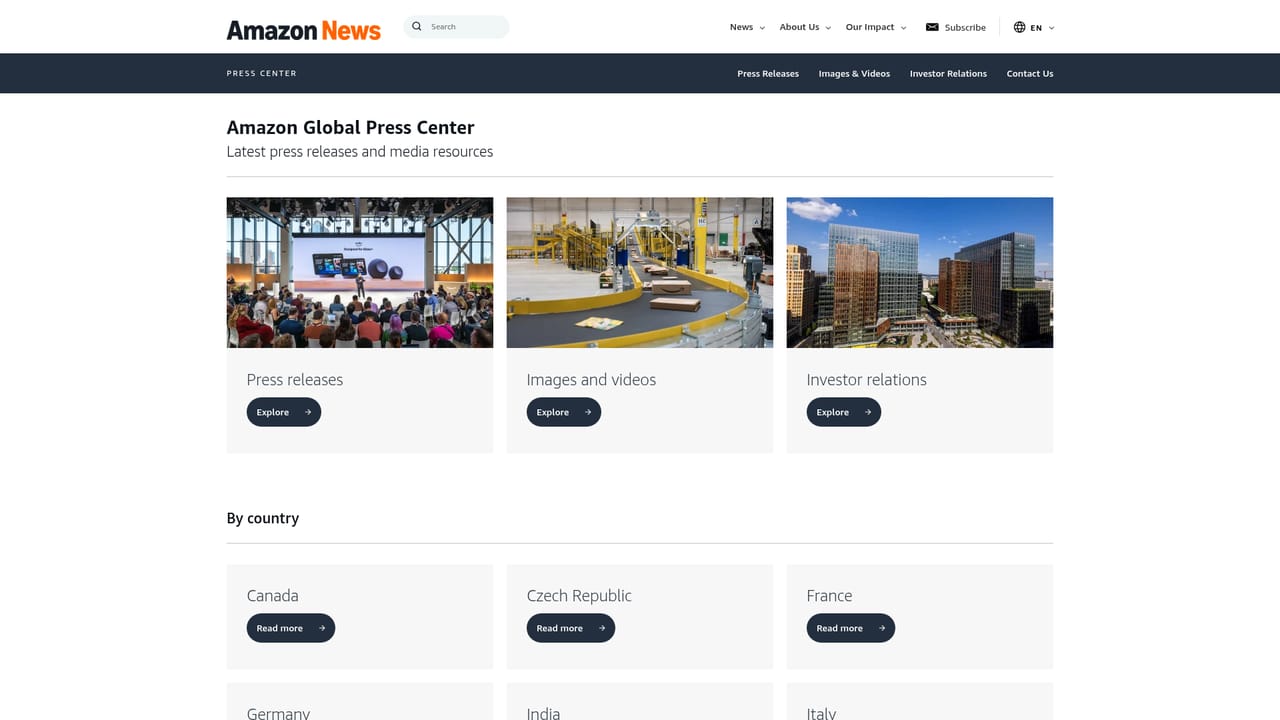Click the India country heading

pyautogui.click(x=543, y=713)
